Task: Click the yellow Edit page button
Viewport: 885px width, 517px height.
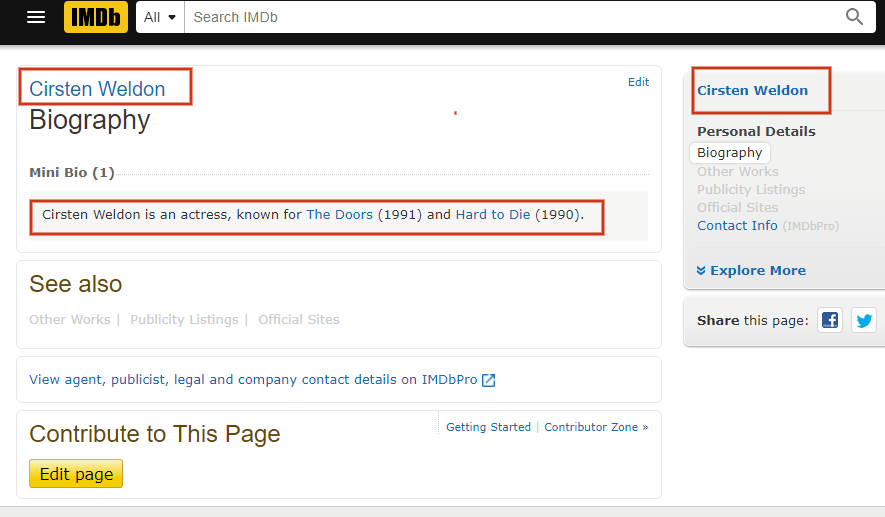Action: (x=76, y=474)
